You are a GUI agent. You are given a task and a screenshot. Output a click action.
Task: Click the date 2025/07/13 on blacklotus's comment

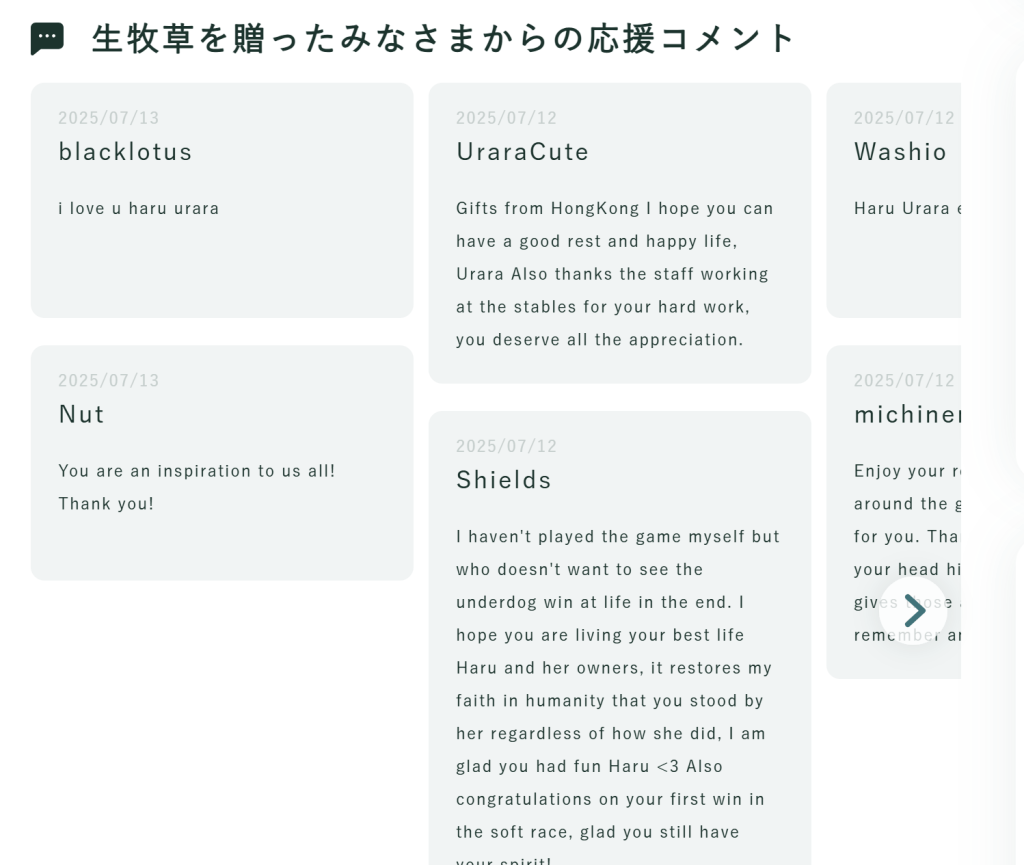(108, 117)
